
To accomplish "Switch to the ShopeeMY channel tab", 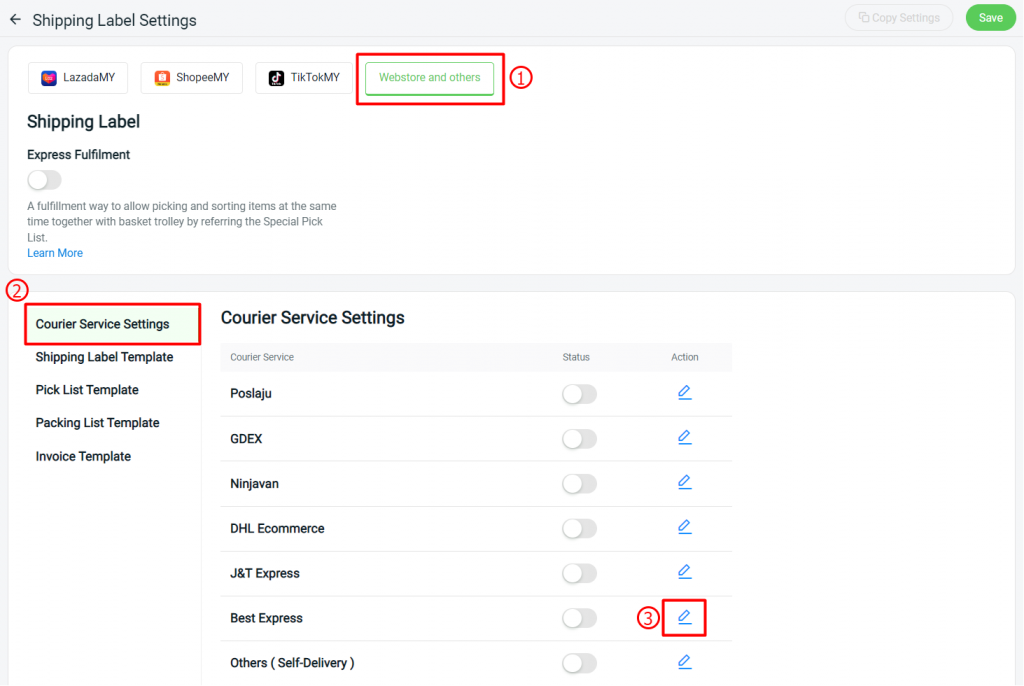I will [x=191, y=77].
